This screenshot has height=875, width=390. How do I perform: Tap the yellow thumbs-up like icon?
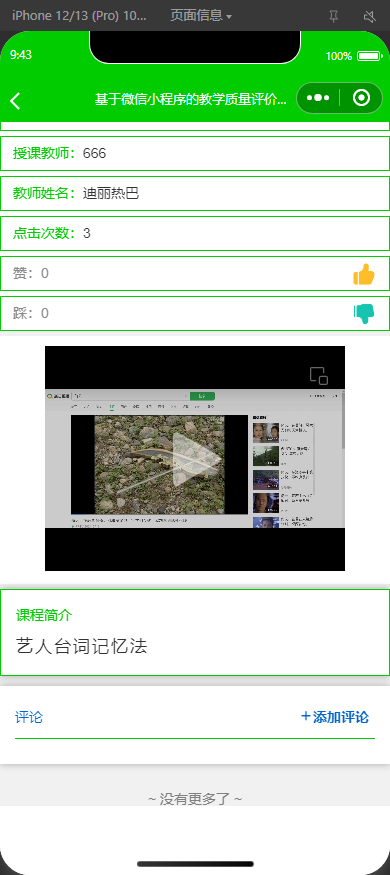coord(364,275)
